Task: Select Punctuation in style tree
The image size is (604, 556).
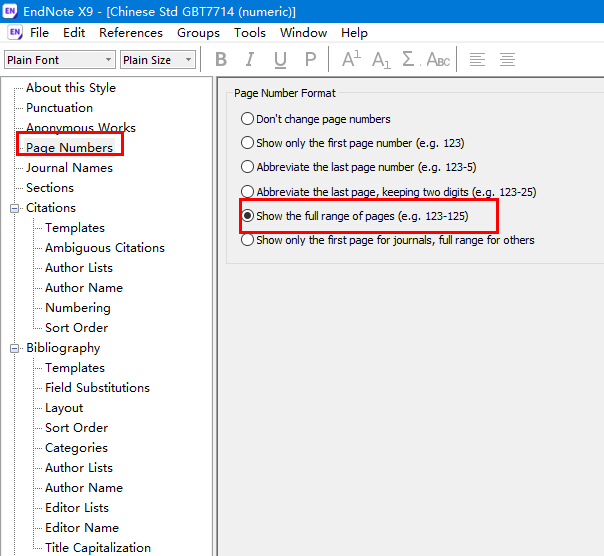Action: pyautogui.click(x=59, y=108)
